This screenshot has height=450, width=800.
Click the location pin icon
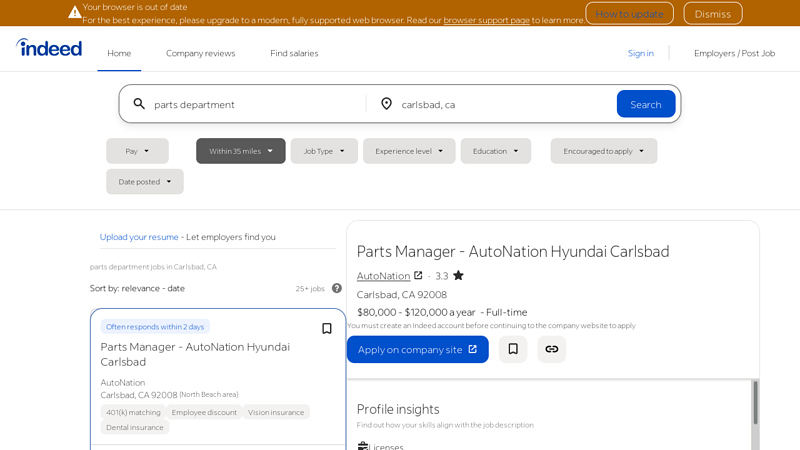pos(386,104)
